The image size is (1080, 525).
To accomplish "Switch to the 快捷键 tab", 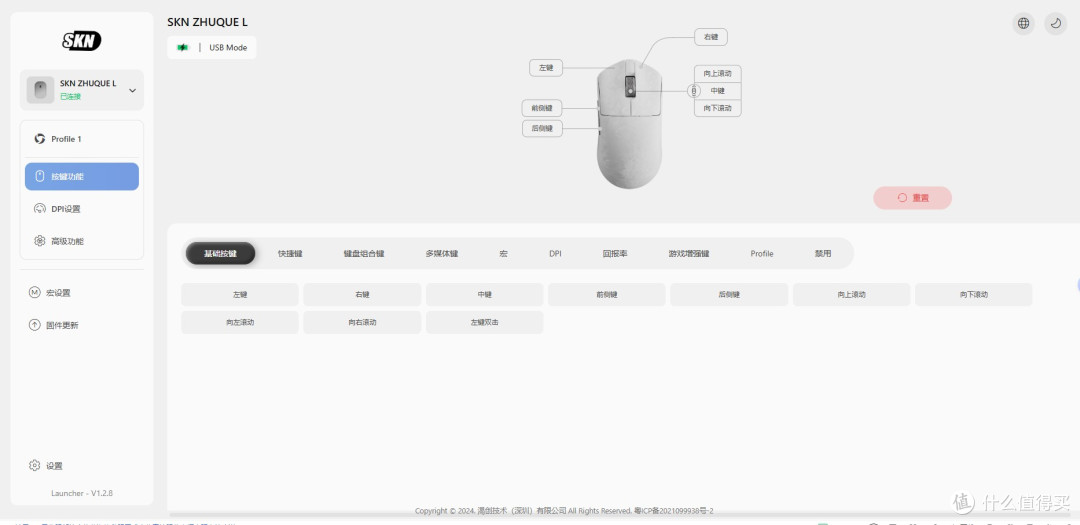I will point(290,254).
